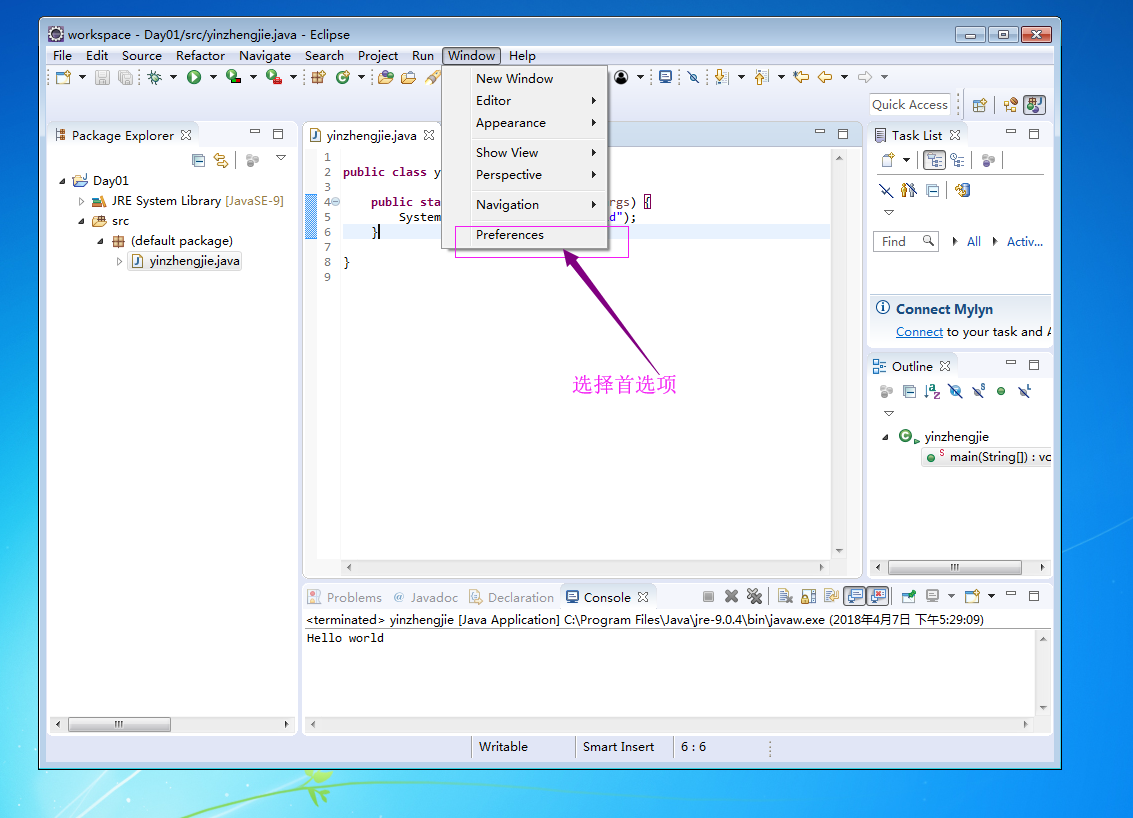Switch to the Declaration tab
Viewport: 1133px width, 818px height.
(x=512, y=598)
